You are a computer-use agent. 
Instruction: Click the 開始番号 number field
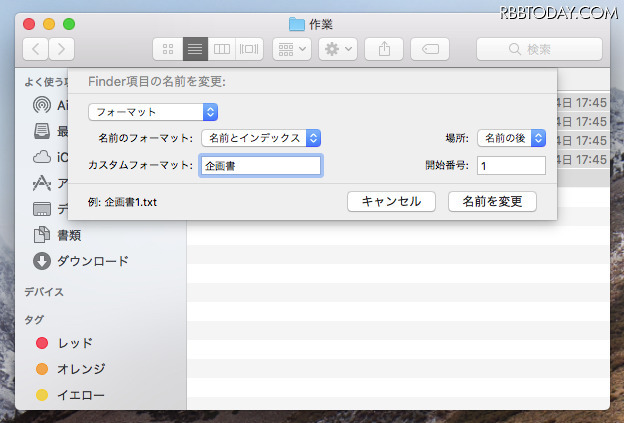tap(511, 165)
